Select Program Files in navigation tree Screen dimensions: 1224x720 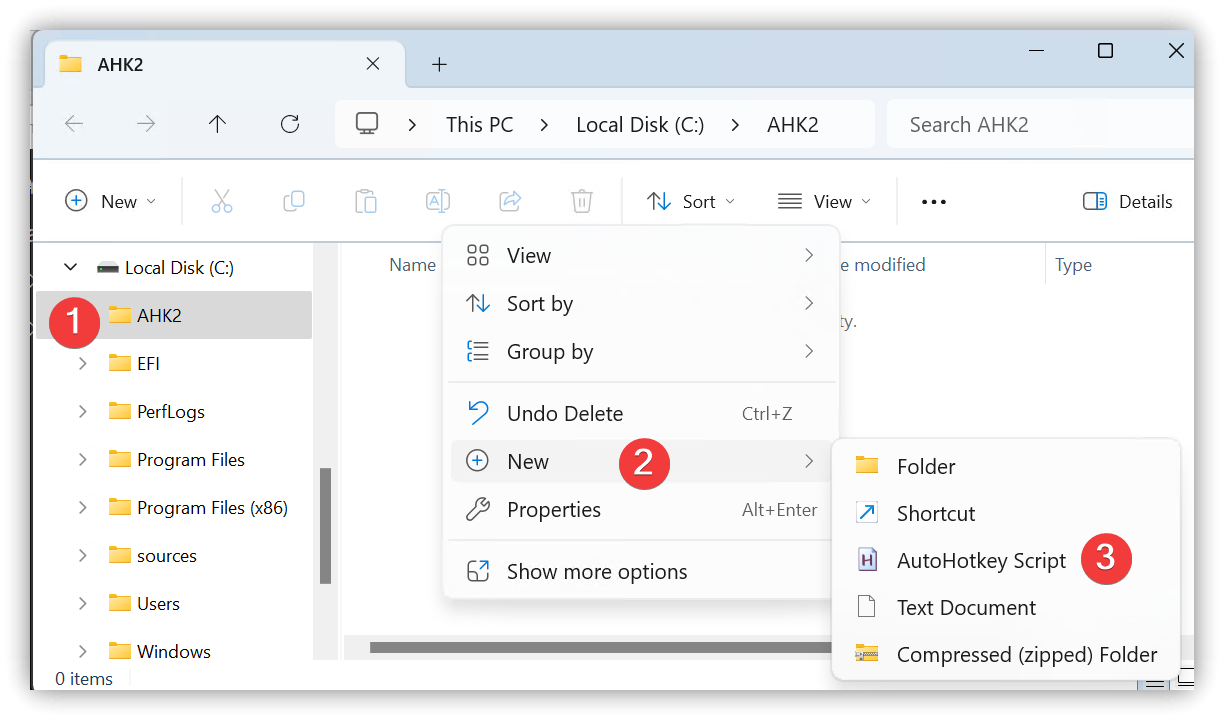[x=174, y=460]
